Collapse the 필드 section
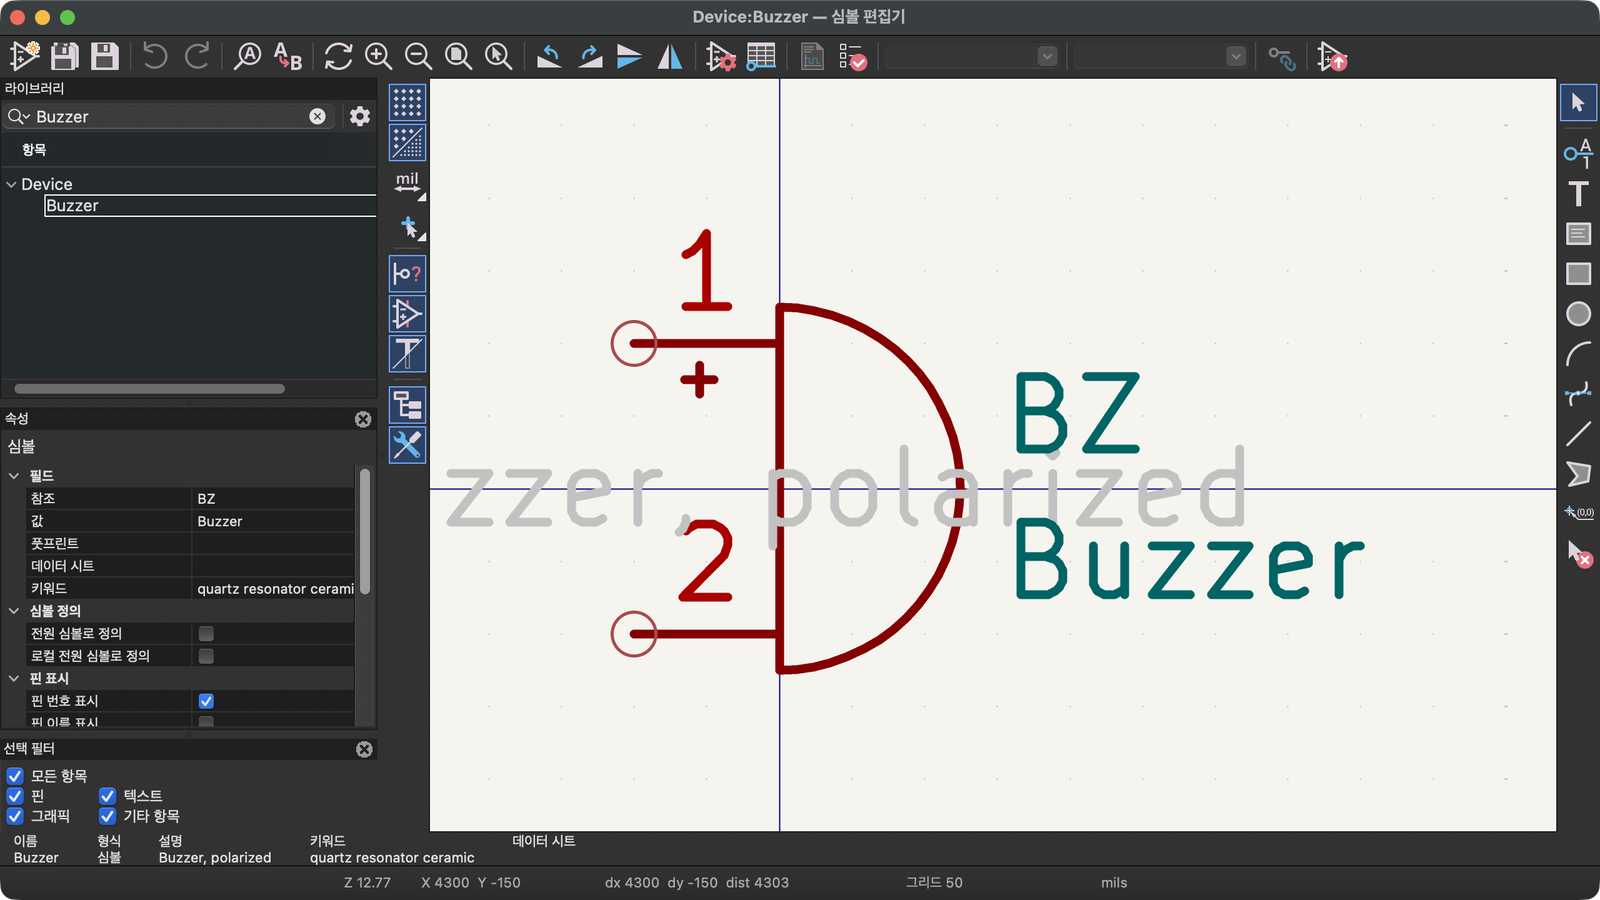Screen dimensions: 1600x900 click(x=14, y=476)
